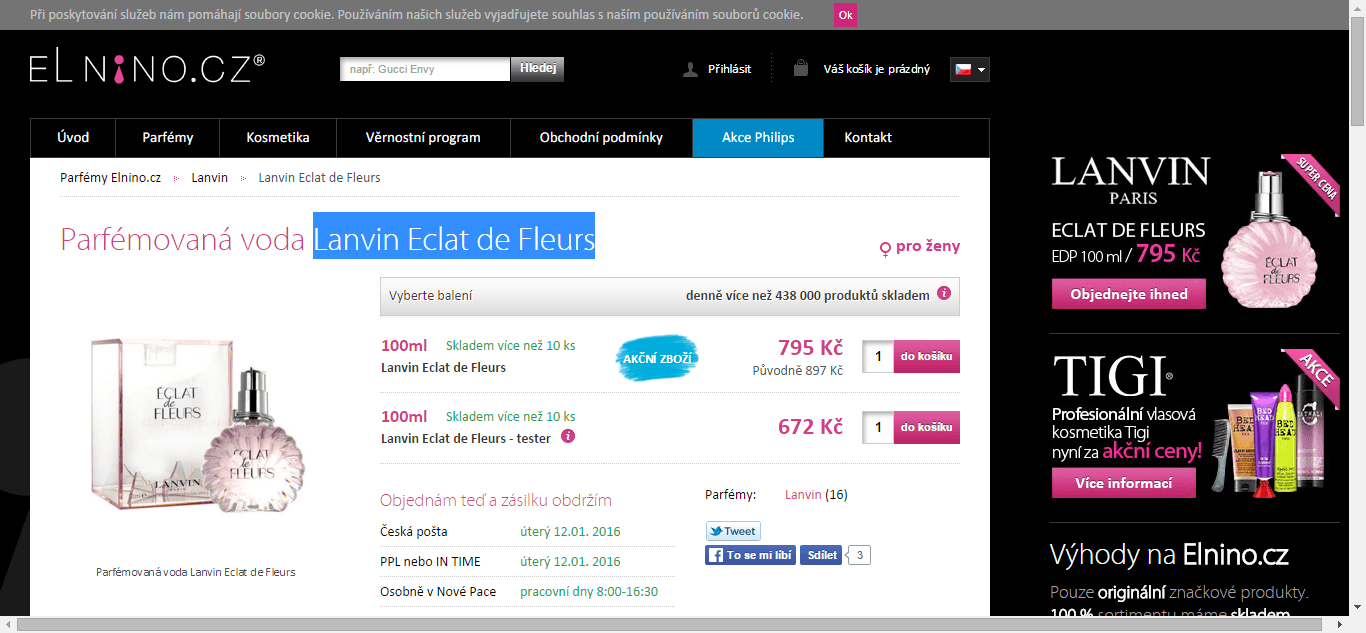The image size is (1366, 633).
Task: Add 672 Kč tester to cart
Action: pos(926,427)
